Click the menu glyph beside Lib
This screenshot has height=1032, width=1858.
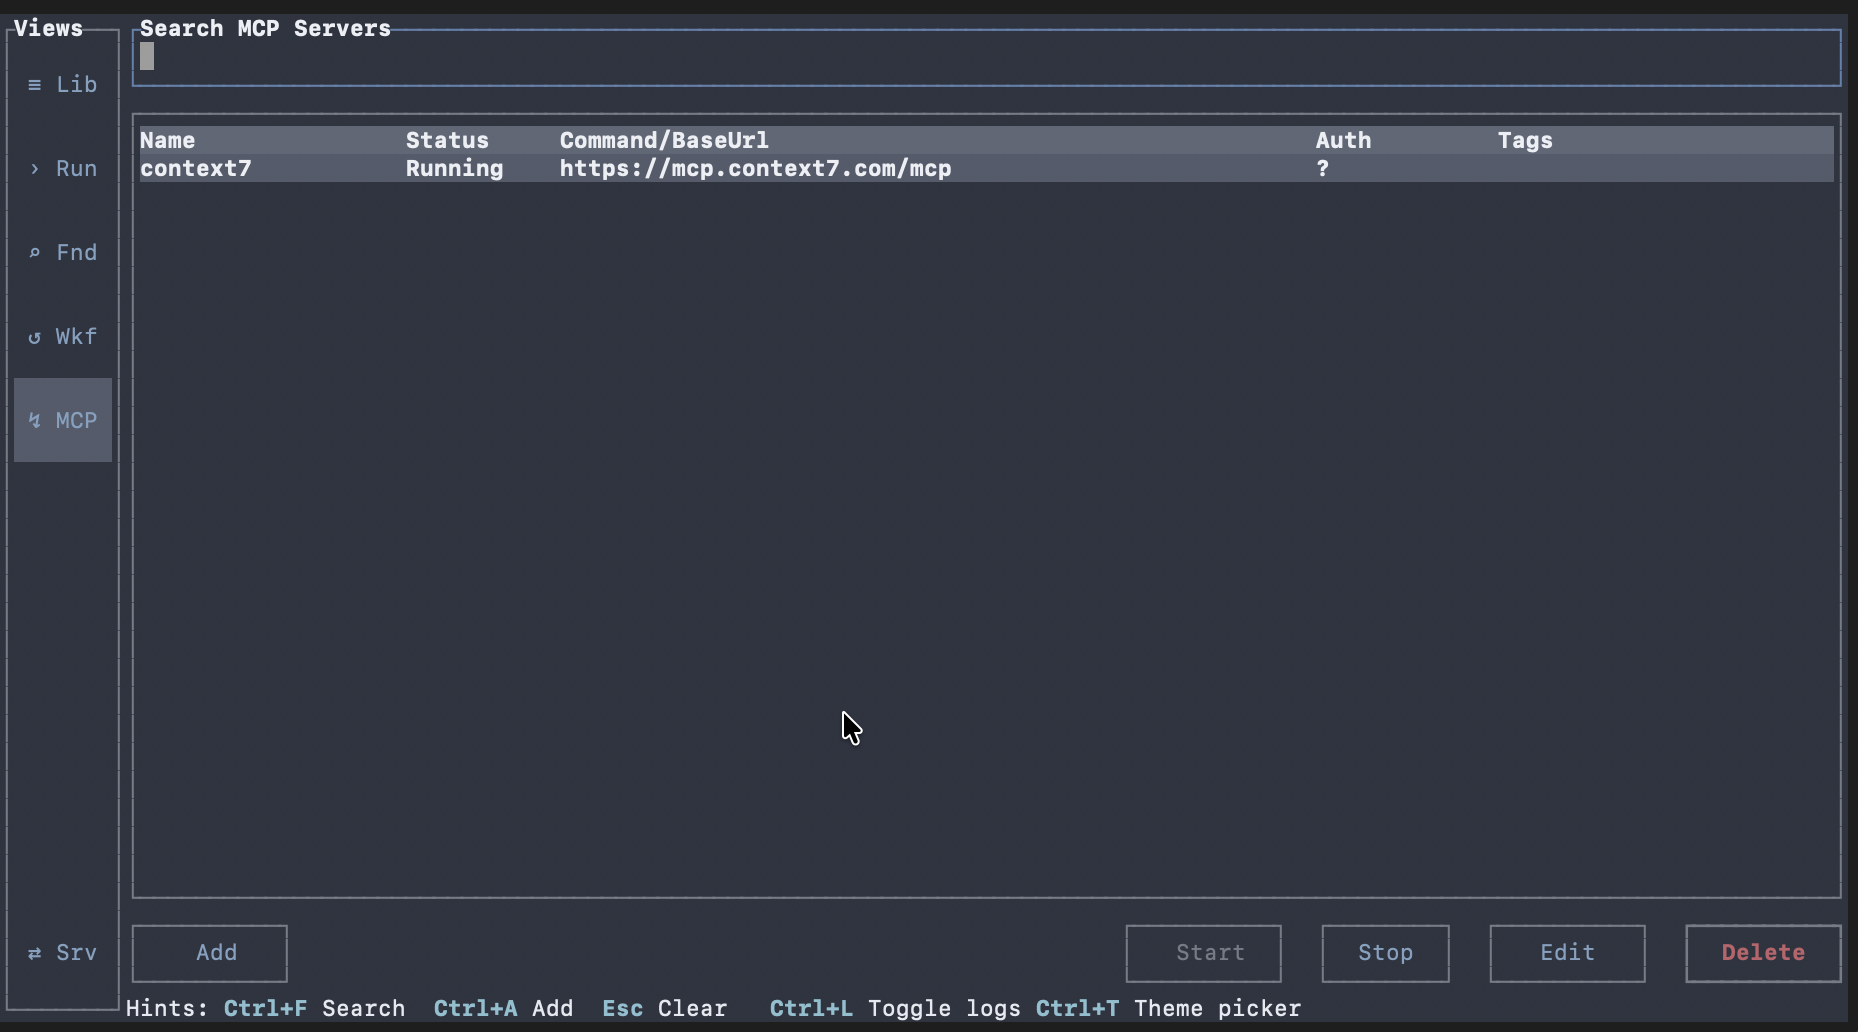tap(33, 84)
